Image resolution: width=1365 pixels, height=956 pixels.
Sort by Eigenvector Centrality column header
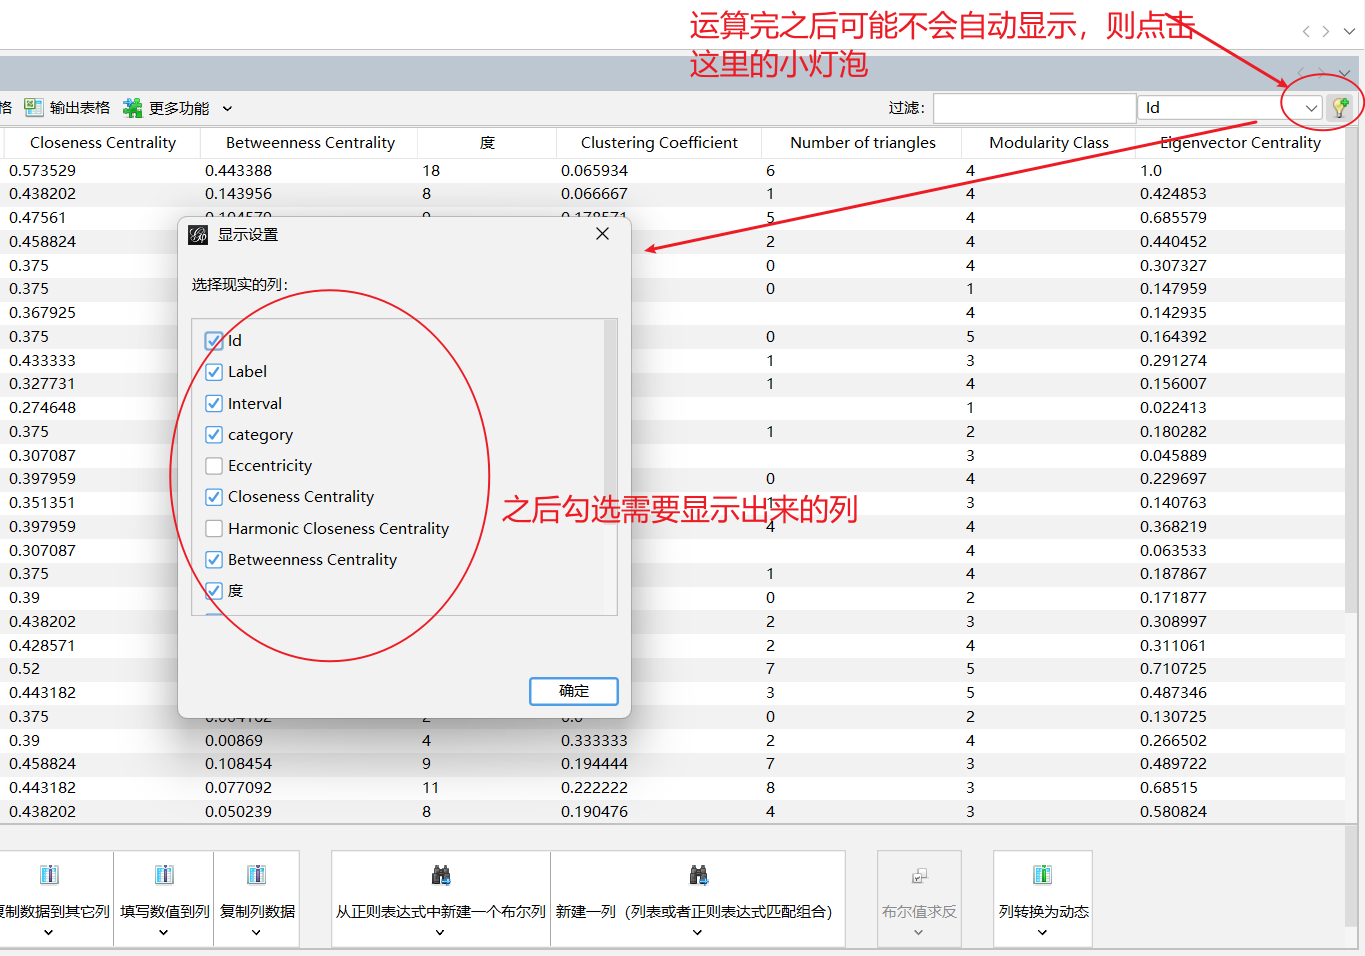tap(1240, 143)
